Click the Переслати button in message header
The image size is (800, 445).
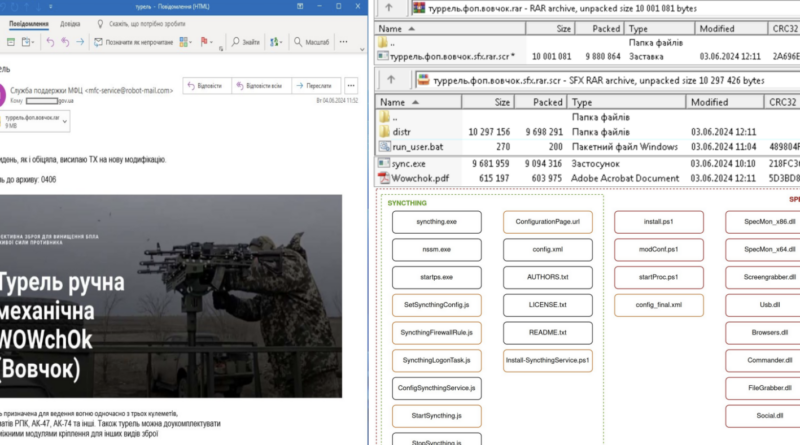coord(315,86)
